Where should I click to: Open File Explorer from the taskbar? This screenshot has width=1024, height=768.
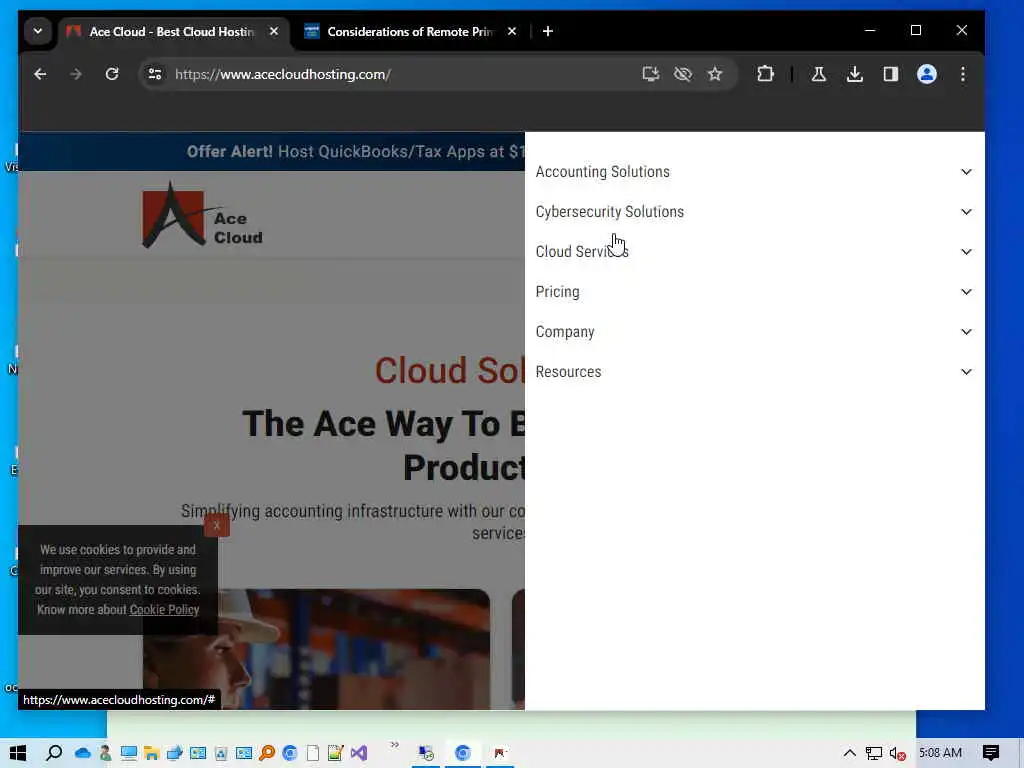[x=152, y=753]
